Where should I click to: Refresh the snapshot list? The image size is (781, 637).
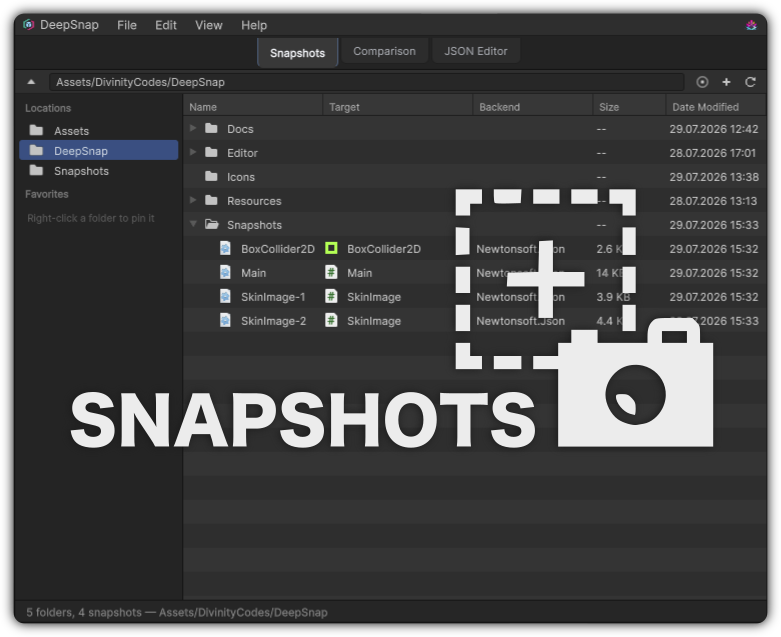point(750,82)
